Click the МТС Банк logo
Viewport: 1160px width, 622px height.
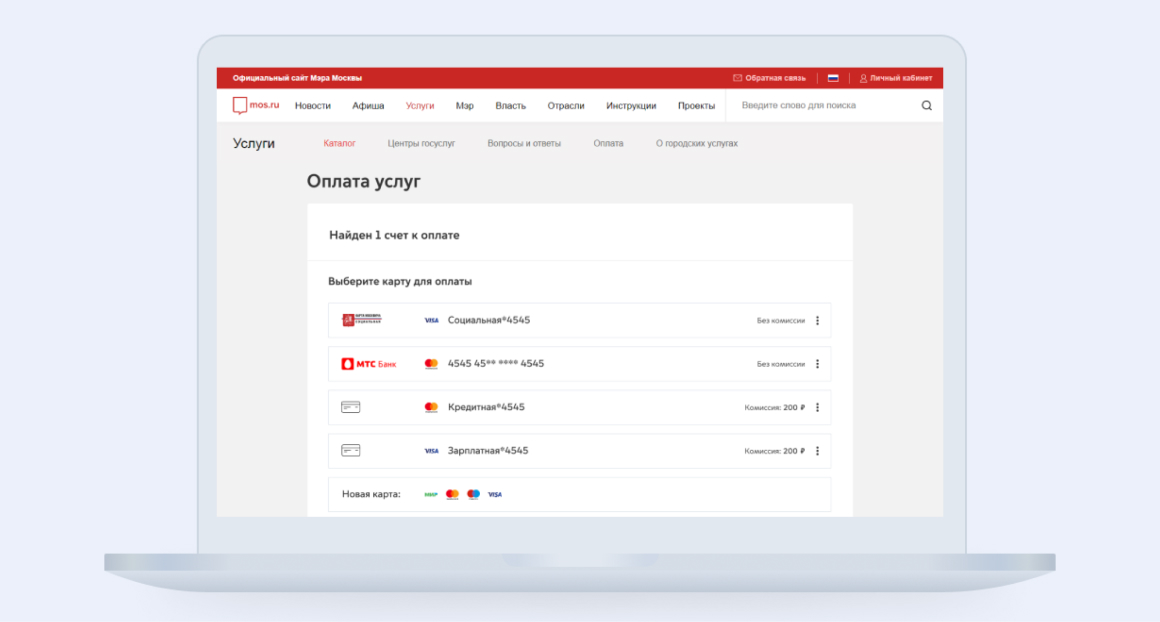(369, 364)
